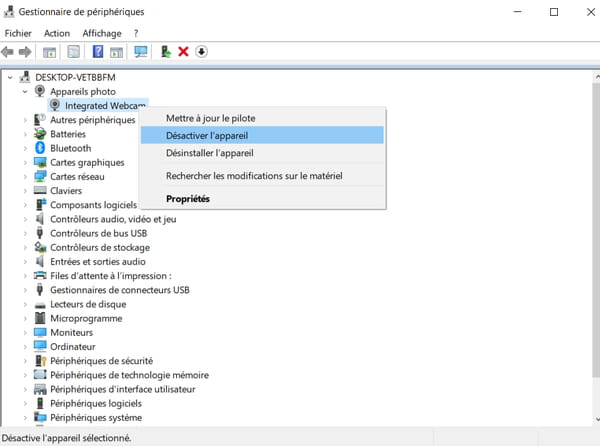Open Propriétés from the context menu
Screen dimensions: 600x446
(262, 199)
